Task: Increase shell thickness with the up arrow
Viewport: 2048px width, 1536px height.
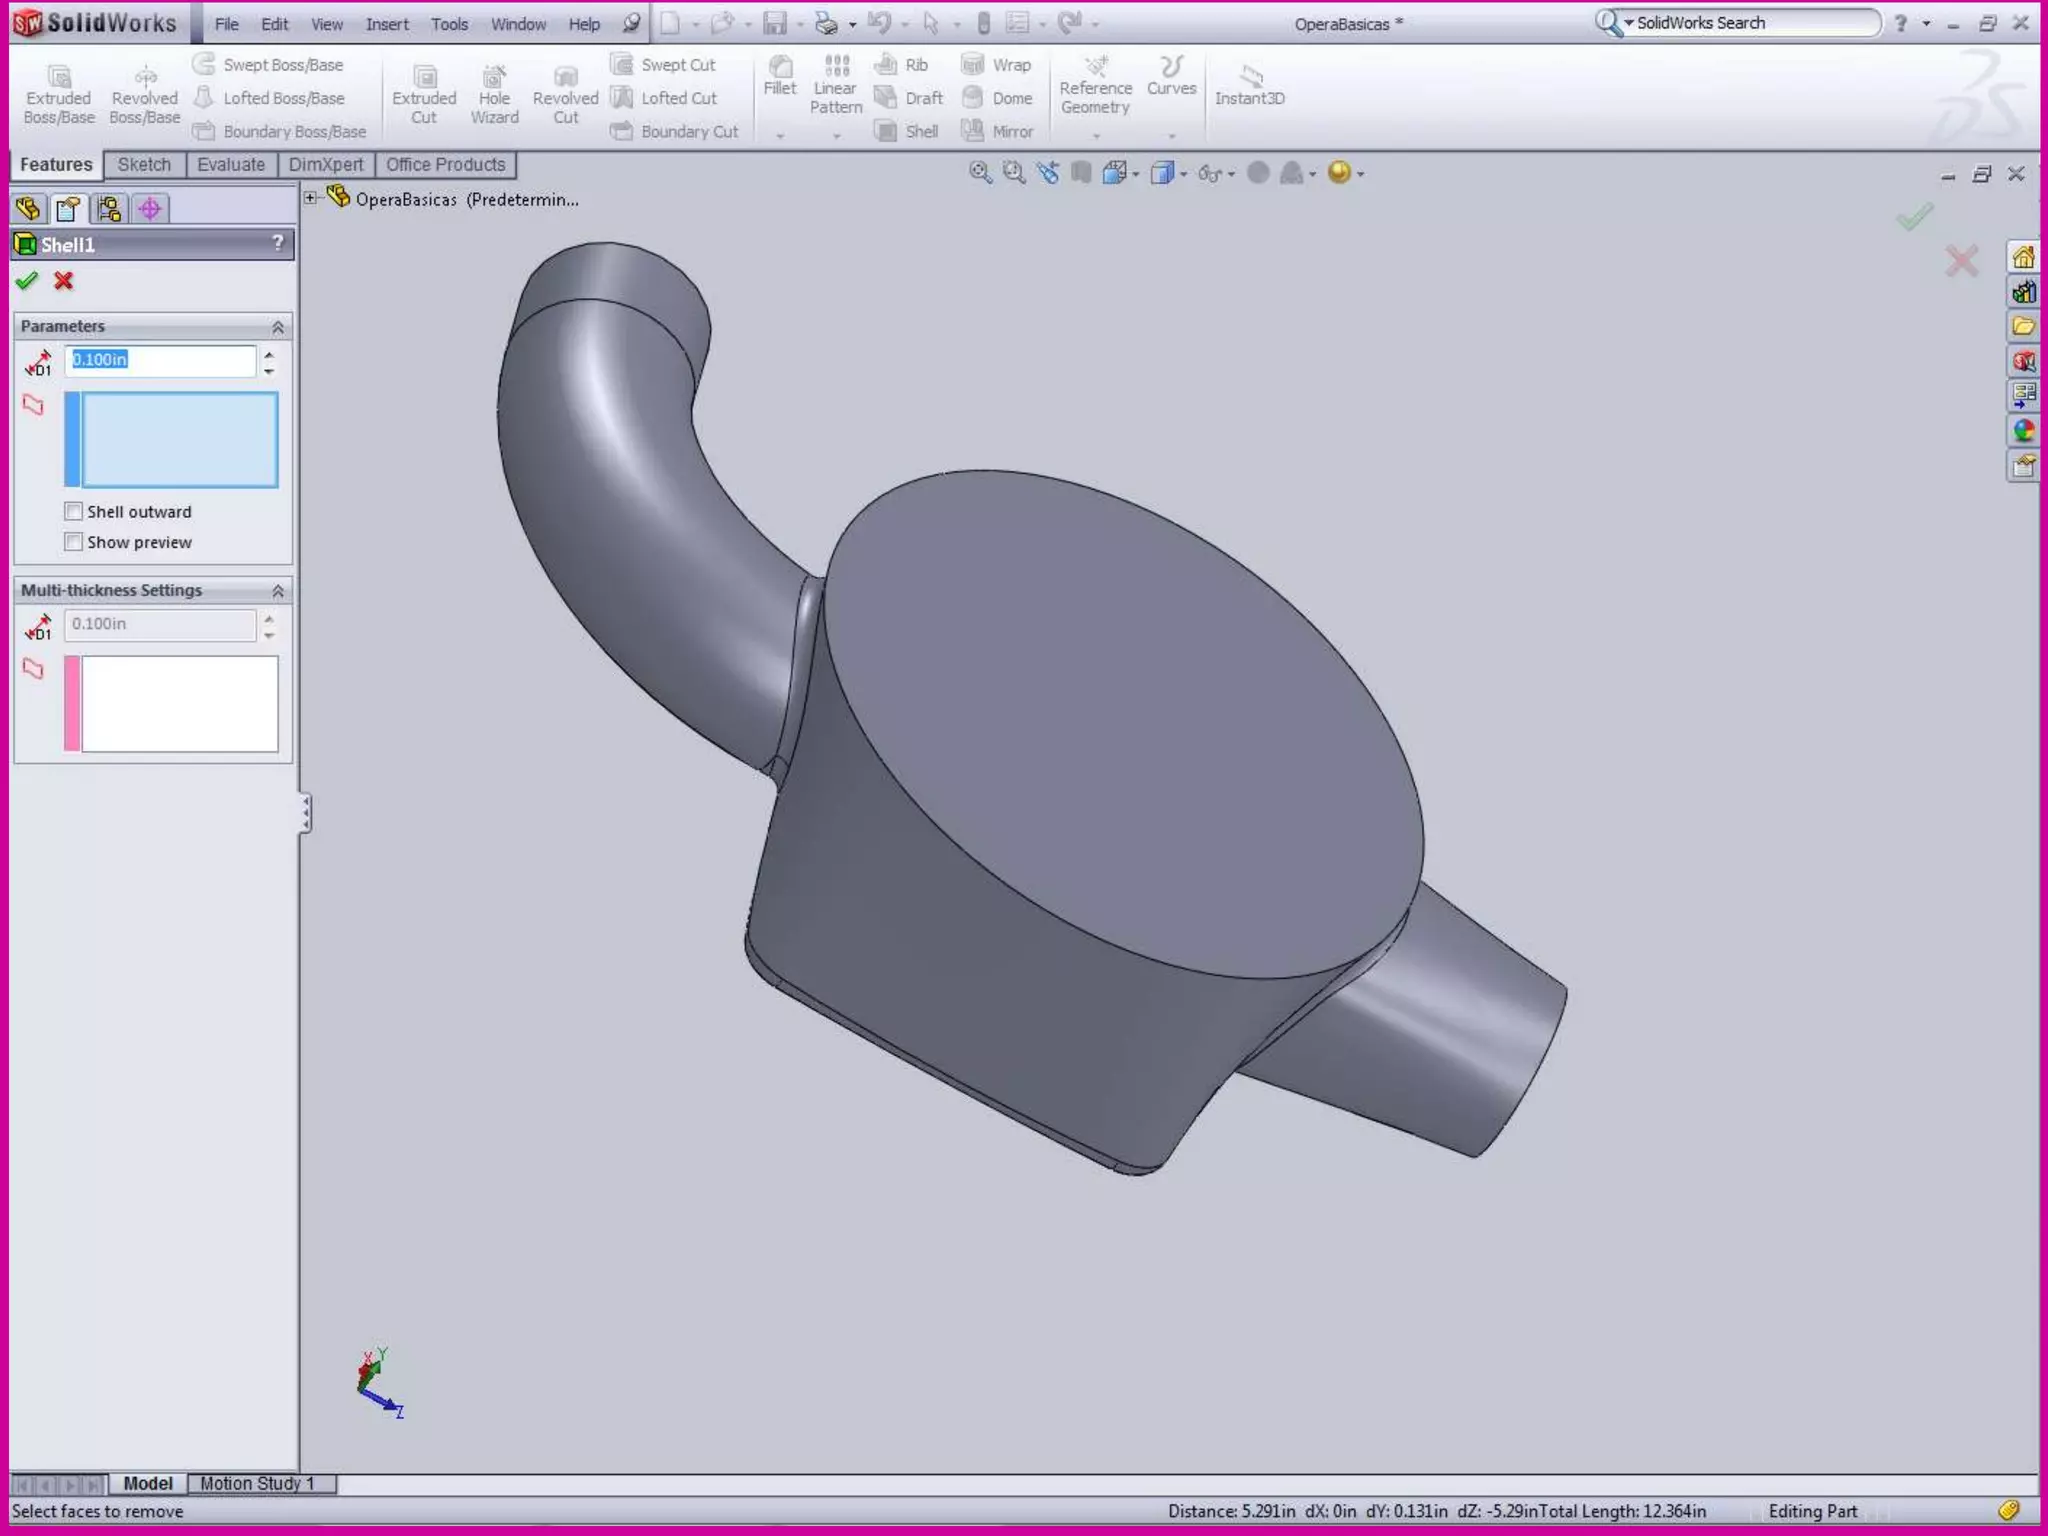Action: click(x=269, y=353)
